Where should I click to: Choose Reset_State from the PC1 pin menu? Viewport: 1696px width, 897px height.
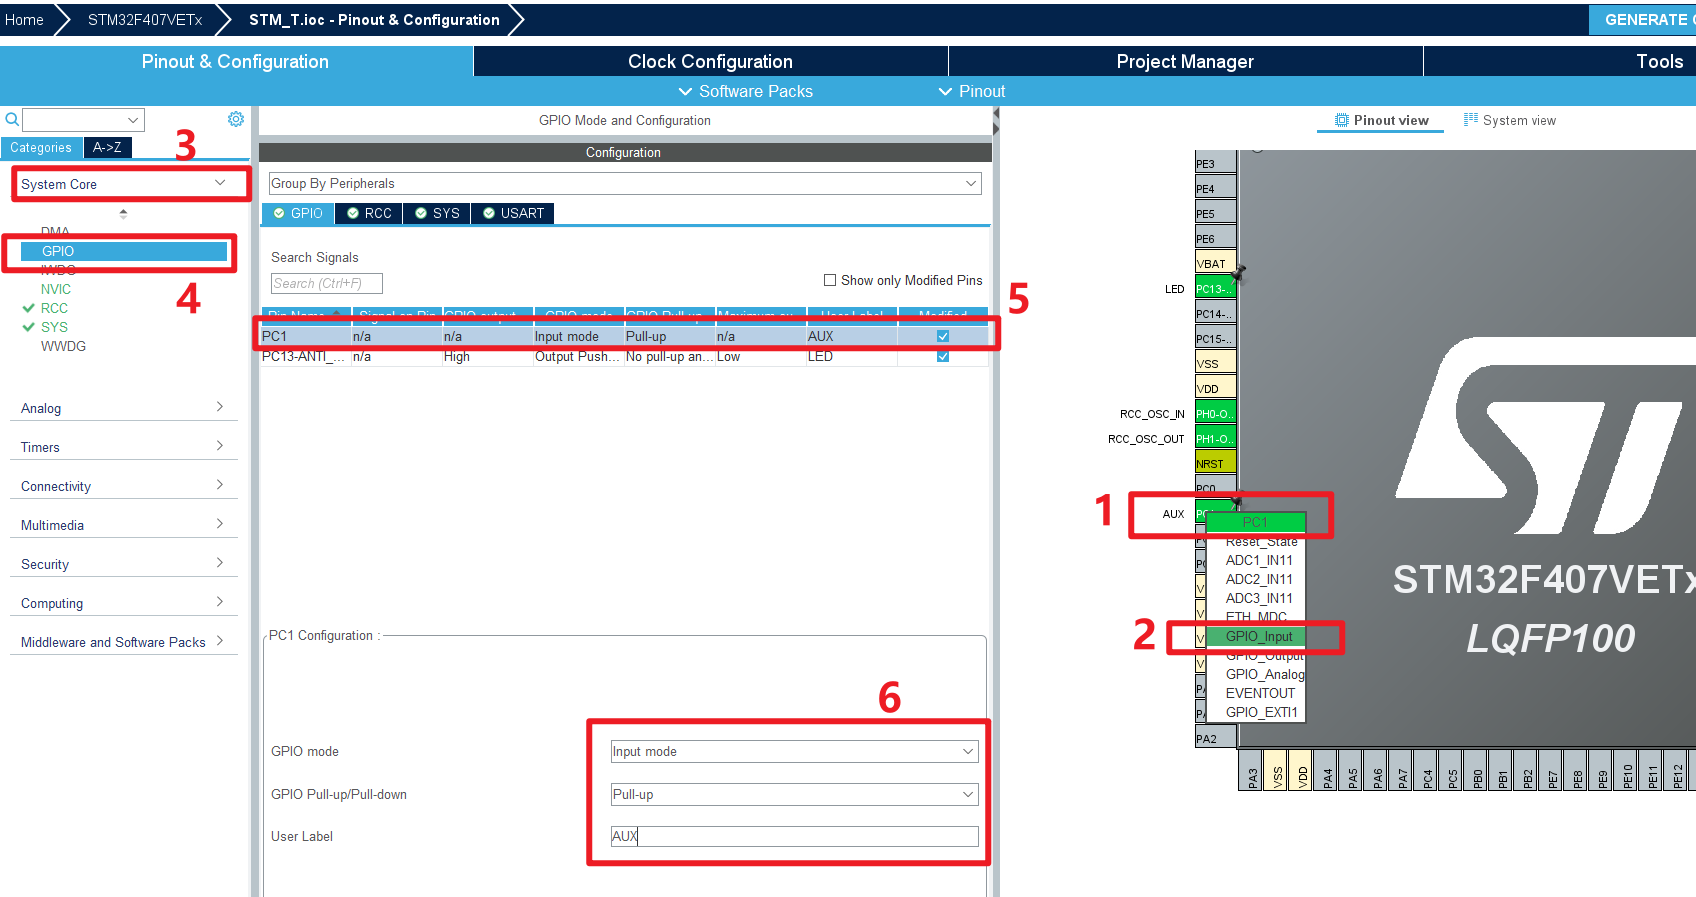(x=1261, y=541)
